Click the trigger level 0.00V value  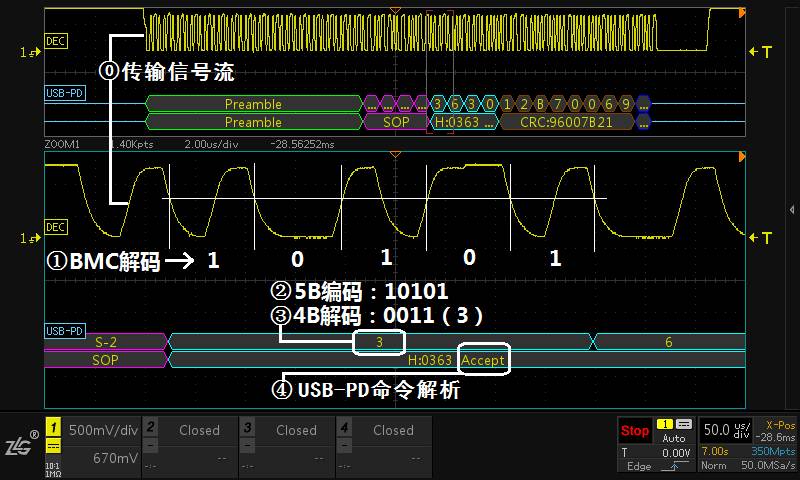pos(676,452)
